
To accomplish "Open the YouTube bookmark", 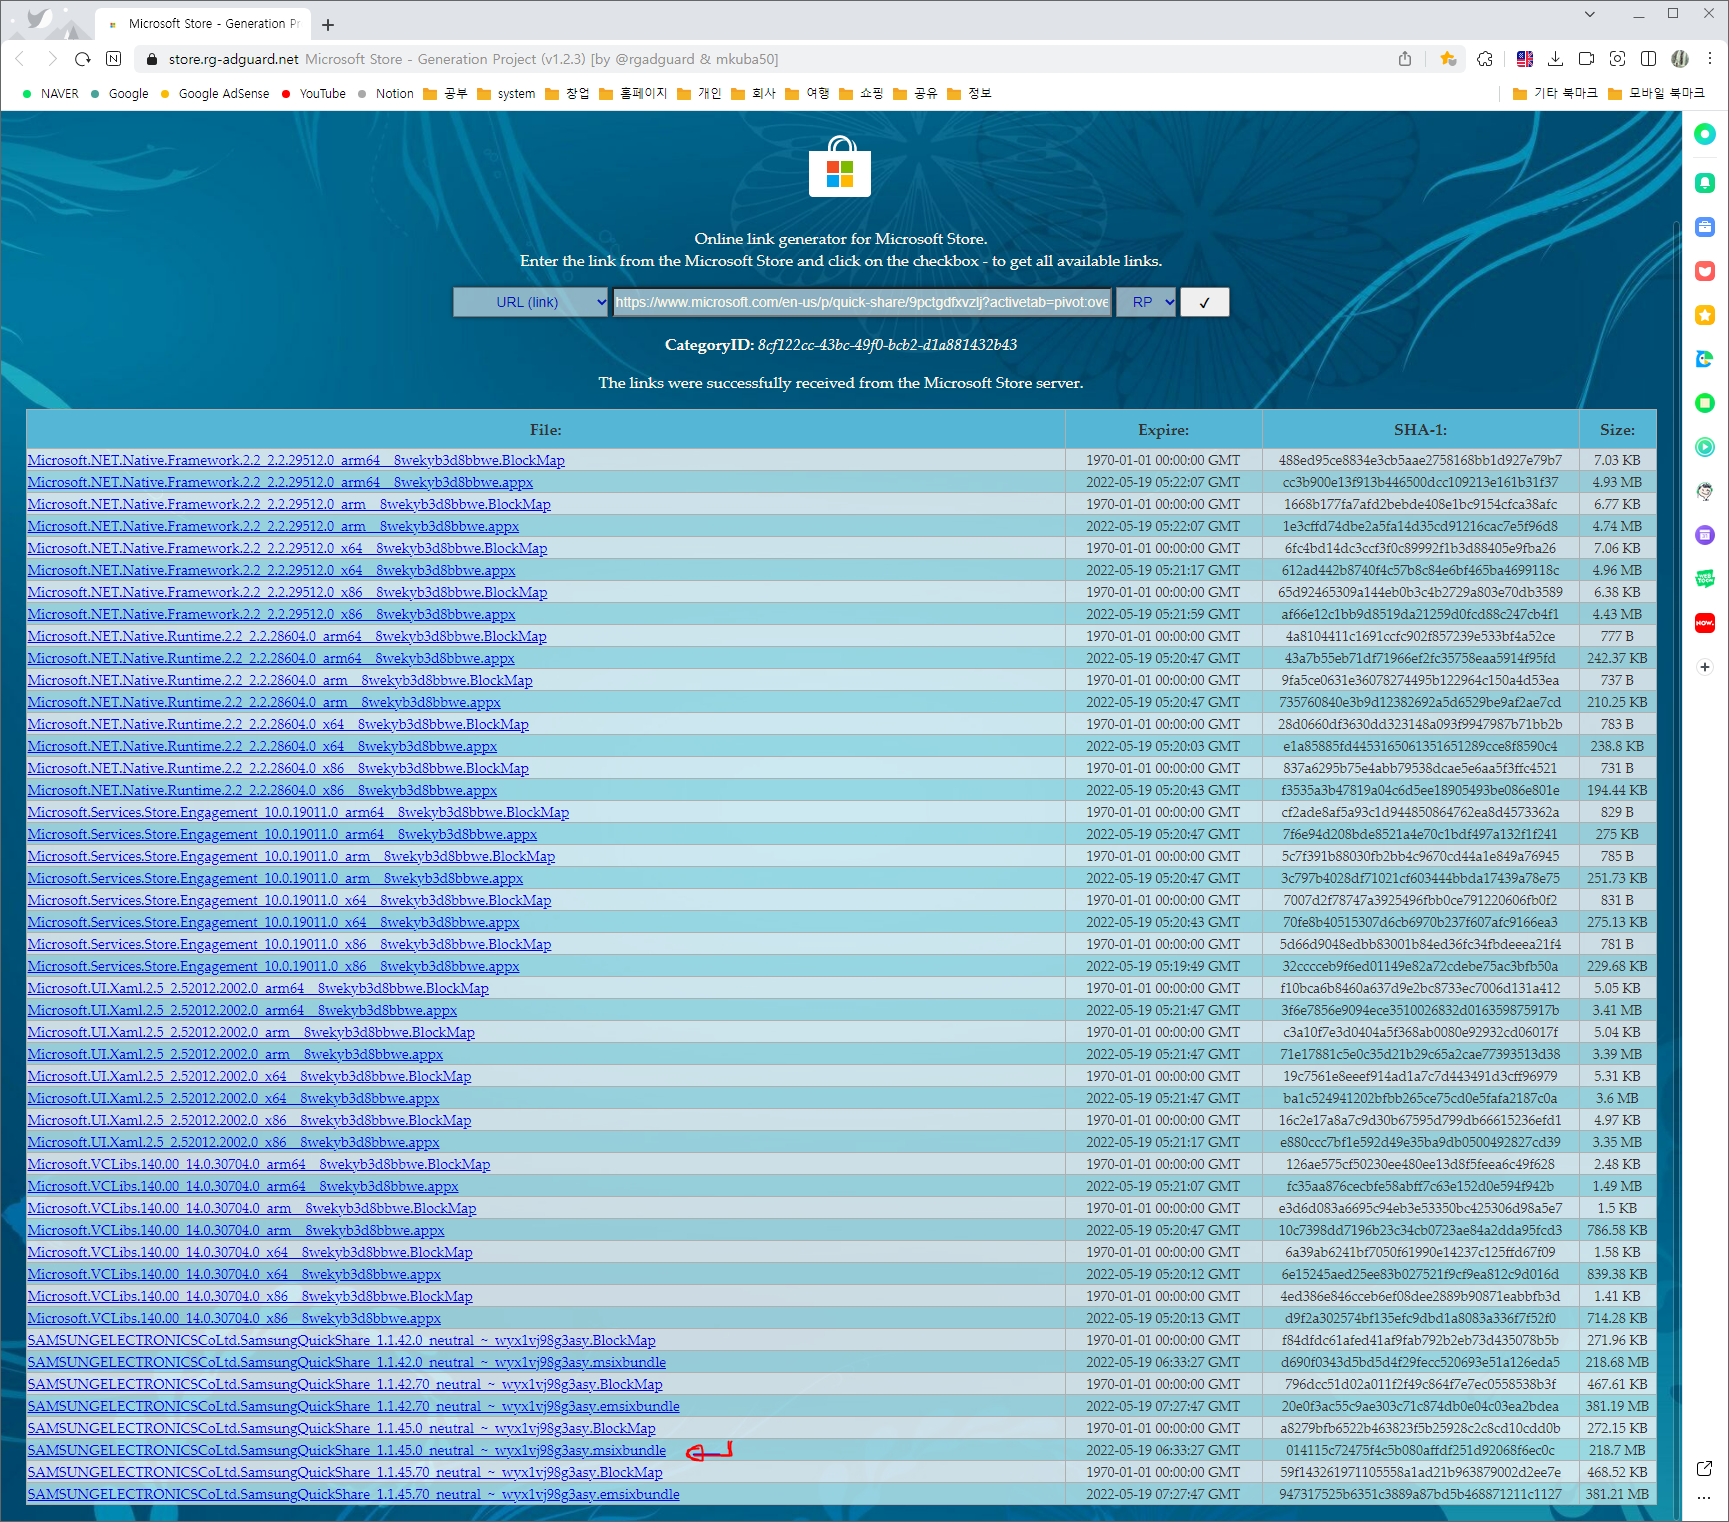I will [314, 94].
